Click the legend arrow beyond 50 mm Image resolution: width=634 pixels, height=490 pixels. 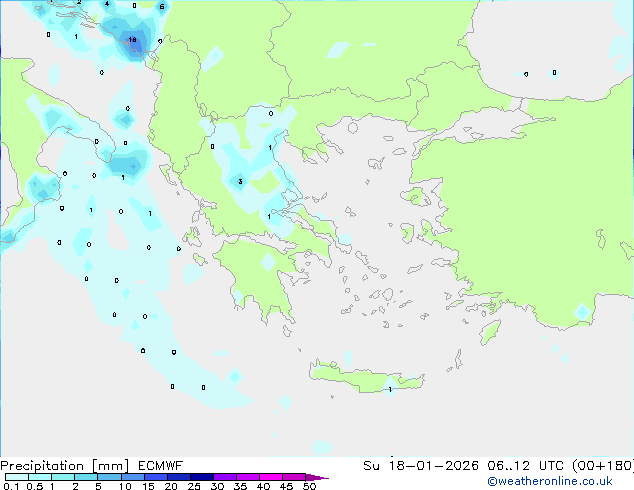coord(317,477)
